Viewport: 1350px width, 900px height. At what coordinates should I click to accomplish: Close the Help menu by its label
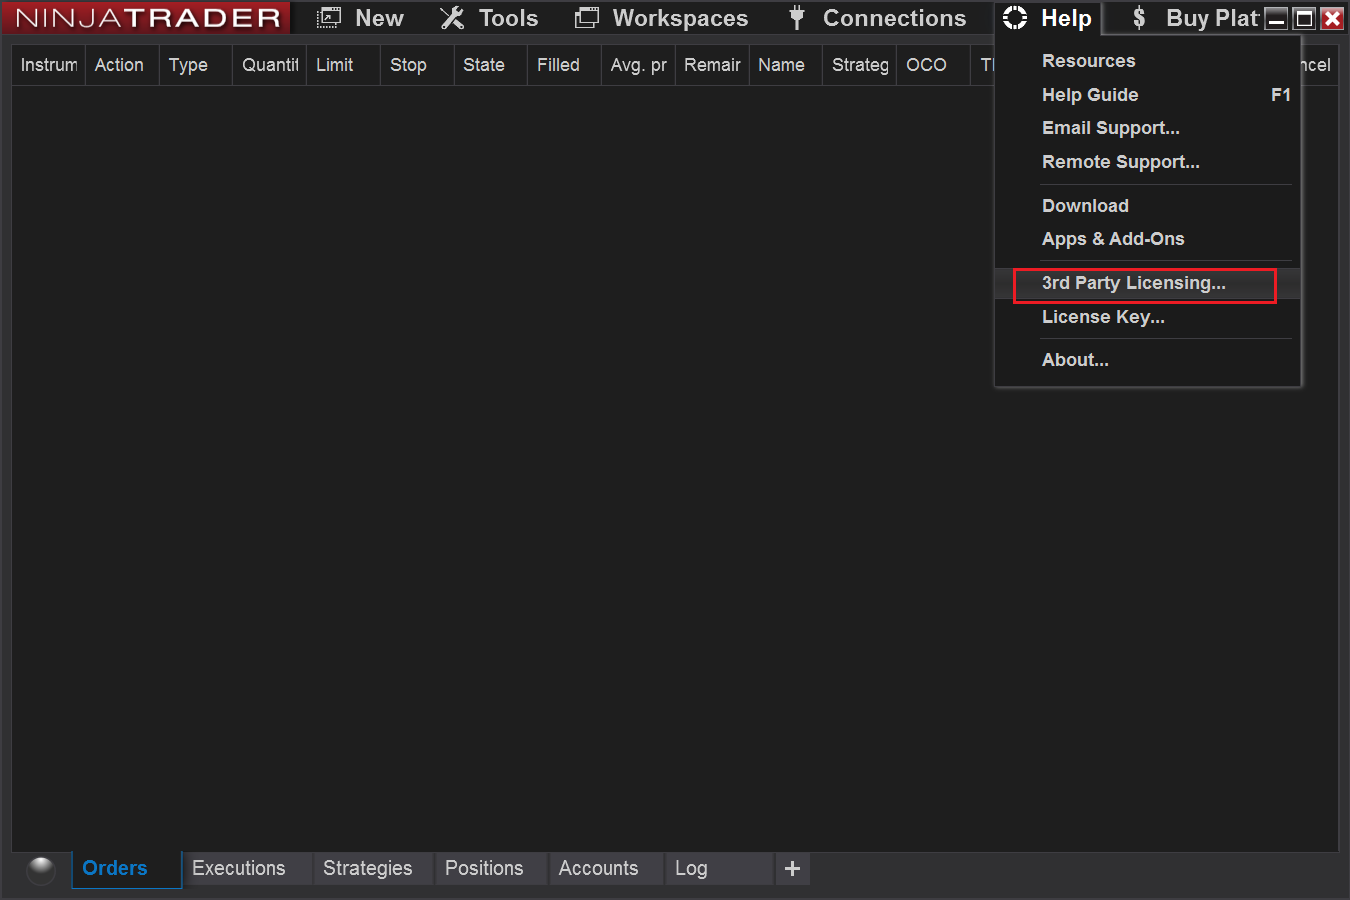[1066, 18]
